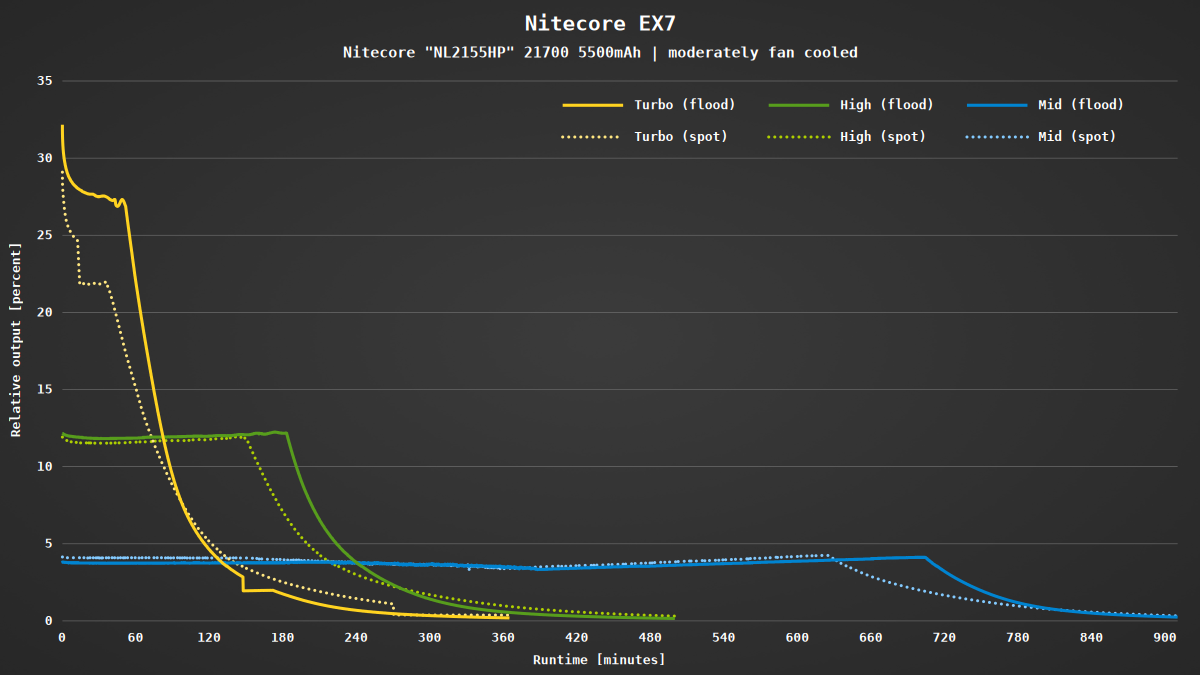
Task: Select the dotted green High spot swatch
Action: pyautogui.click(x=800, y=137)
